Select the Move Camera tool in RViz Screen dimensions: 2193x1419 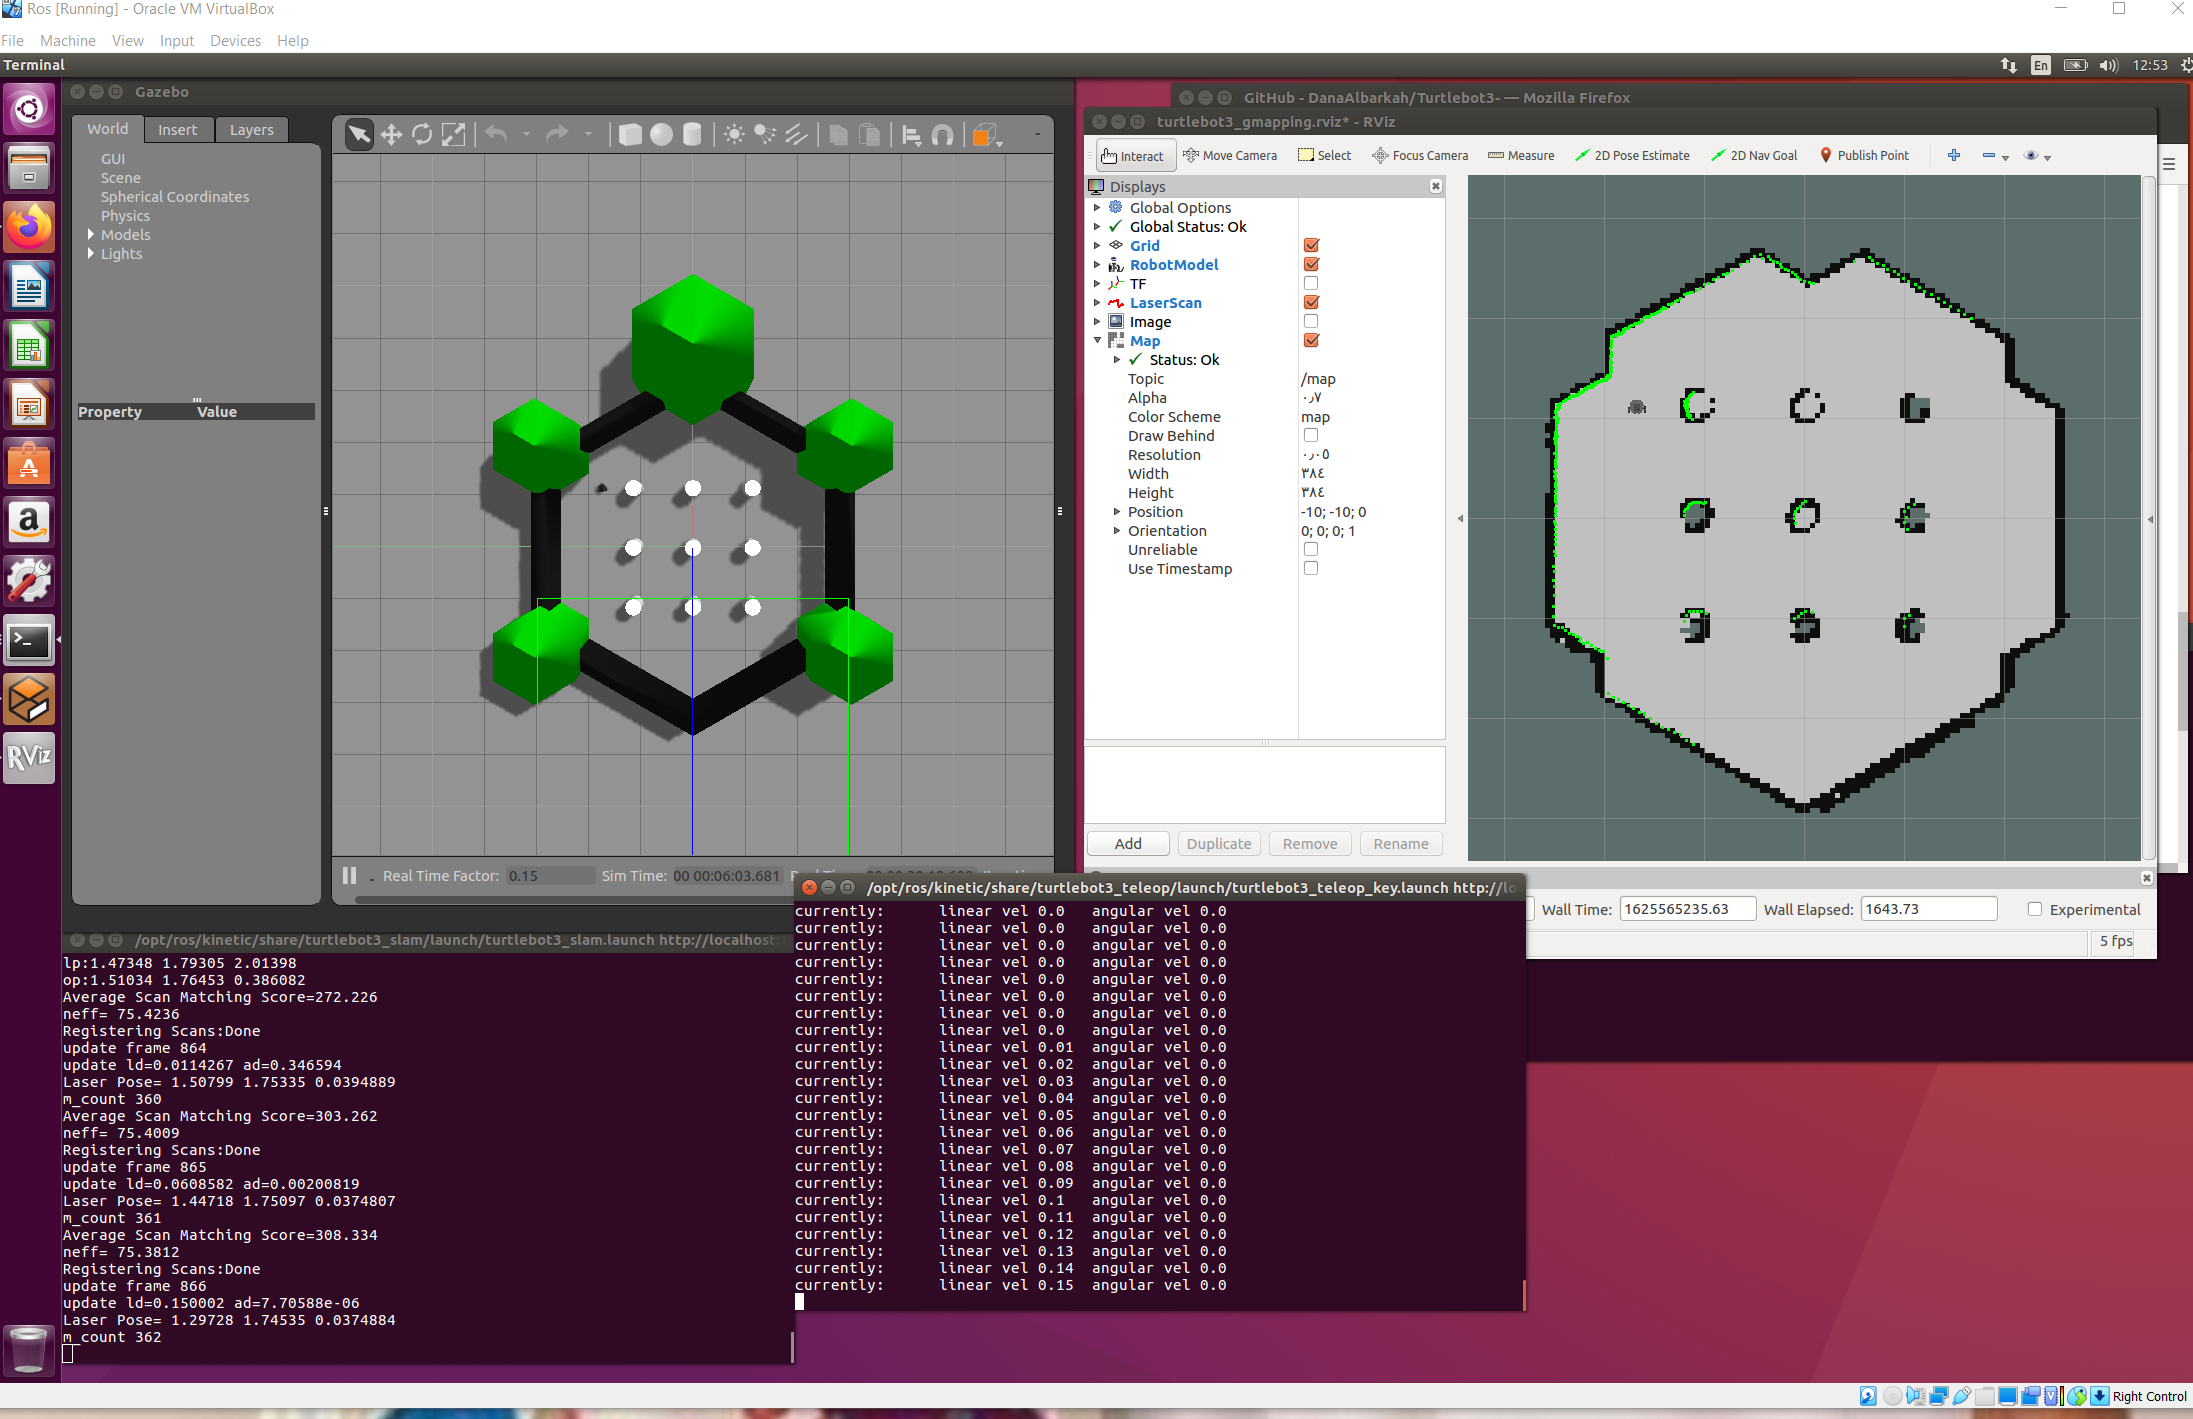pos(1231,155)
